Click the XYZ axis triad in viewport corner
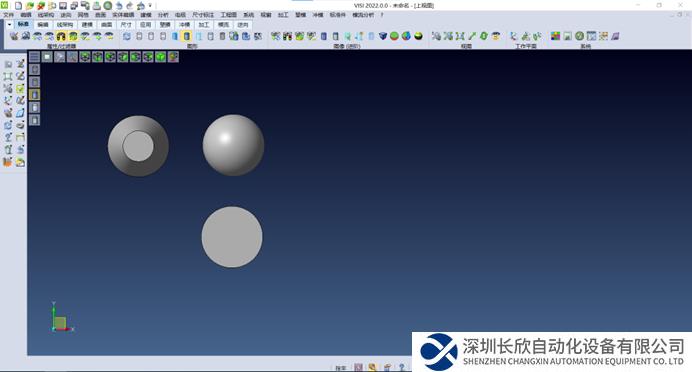This screenshot has height=372, width=692. [x=62, y=317]
